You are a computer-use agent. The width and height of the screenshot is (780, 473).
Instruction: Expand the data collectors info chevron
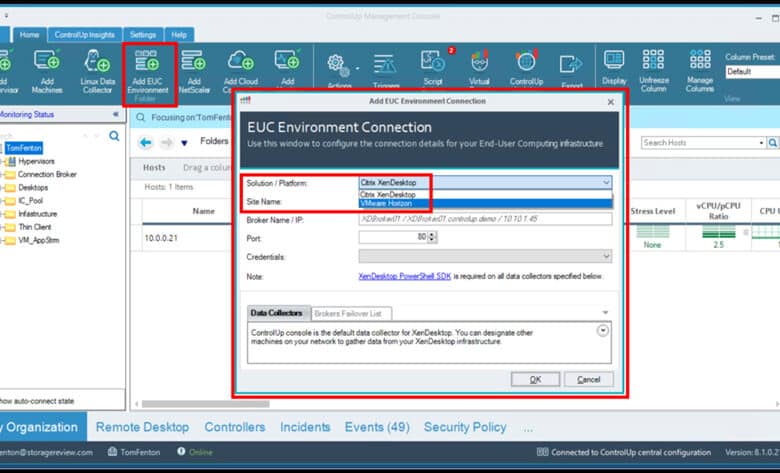(x=602, y=331)
